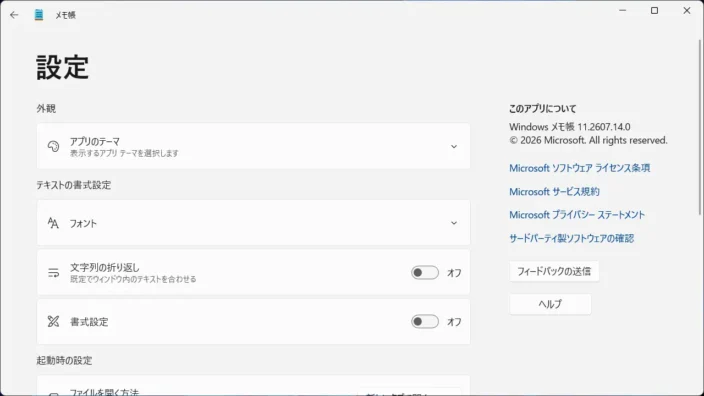This screenshot has width=704, height=396.
Task: Click the font icon beside フォント
Action: (53, 223)
